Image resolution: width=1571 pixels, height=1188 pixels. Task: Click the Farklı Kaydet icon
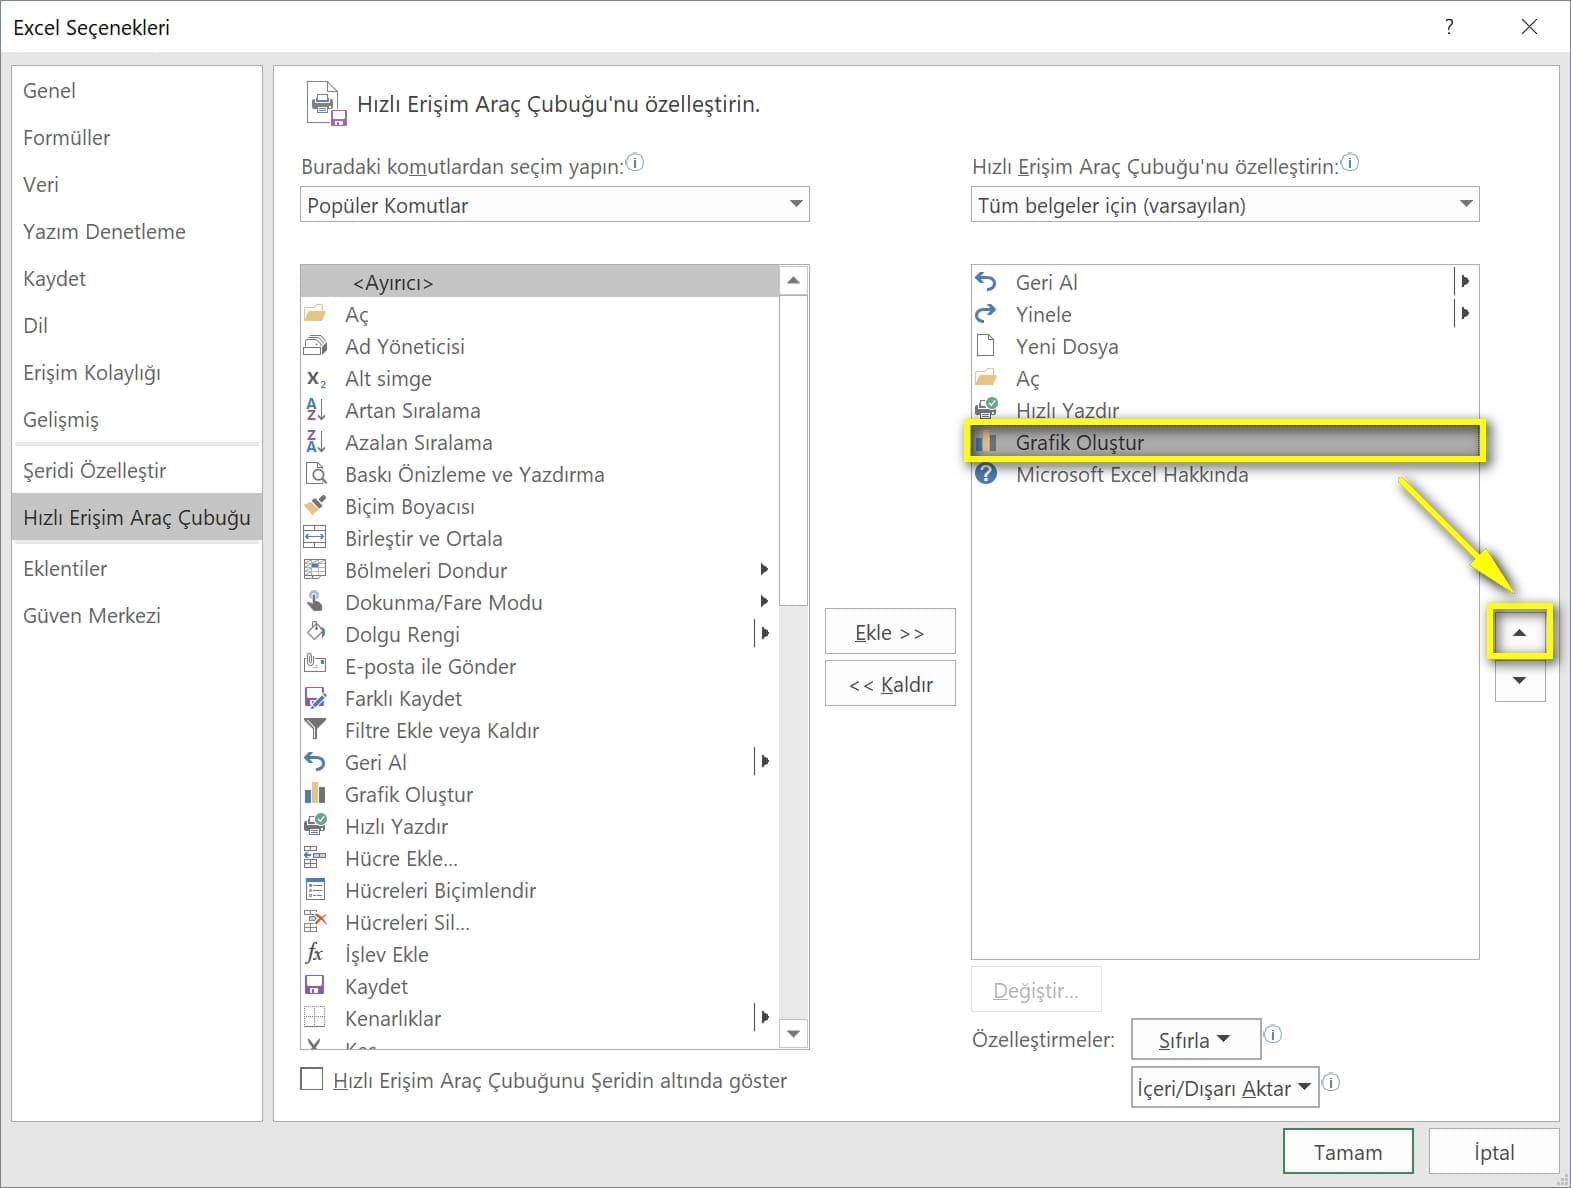click(315, 698)
